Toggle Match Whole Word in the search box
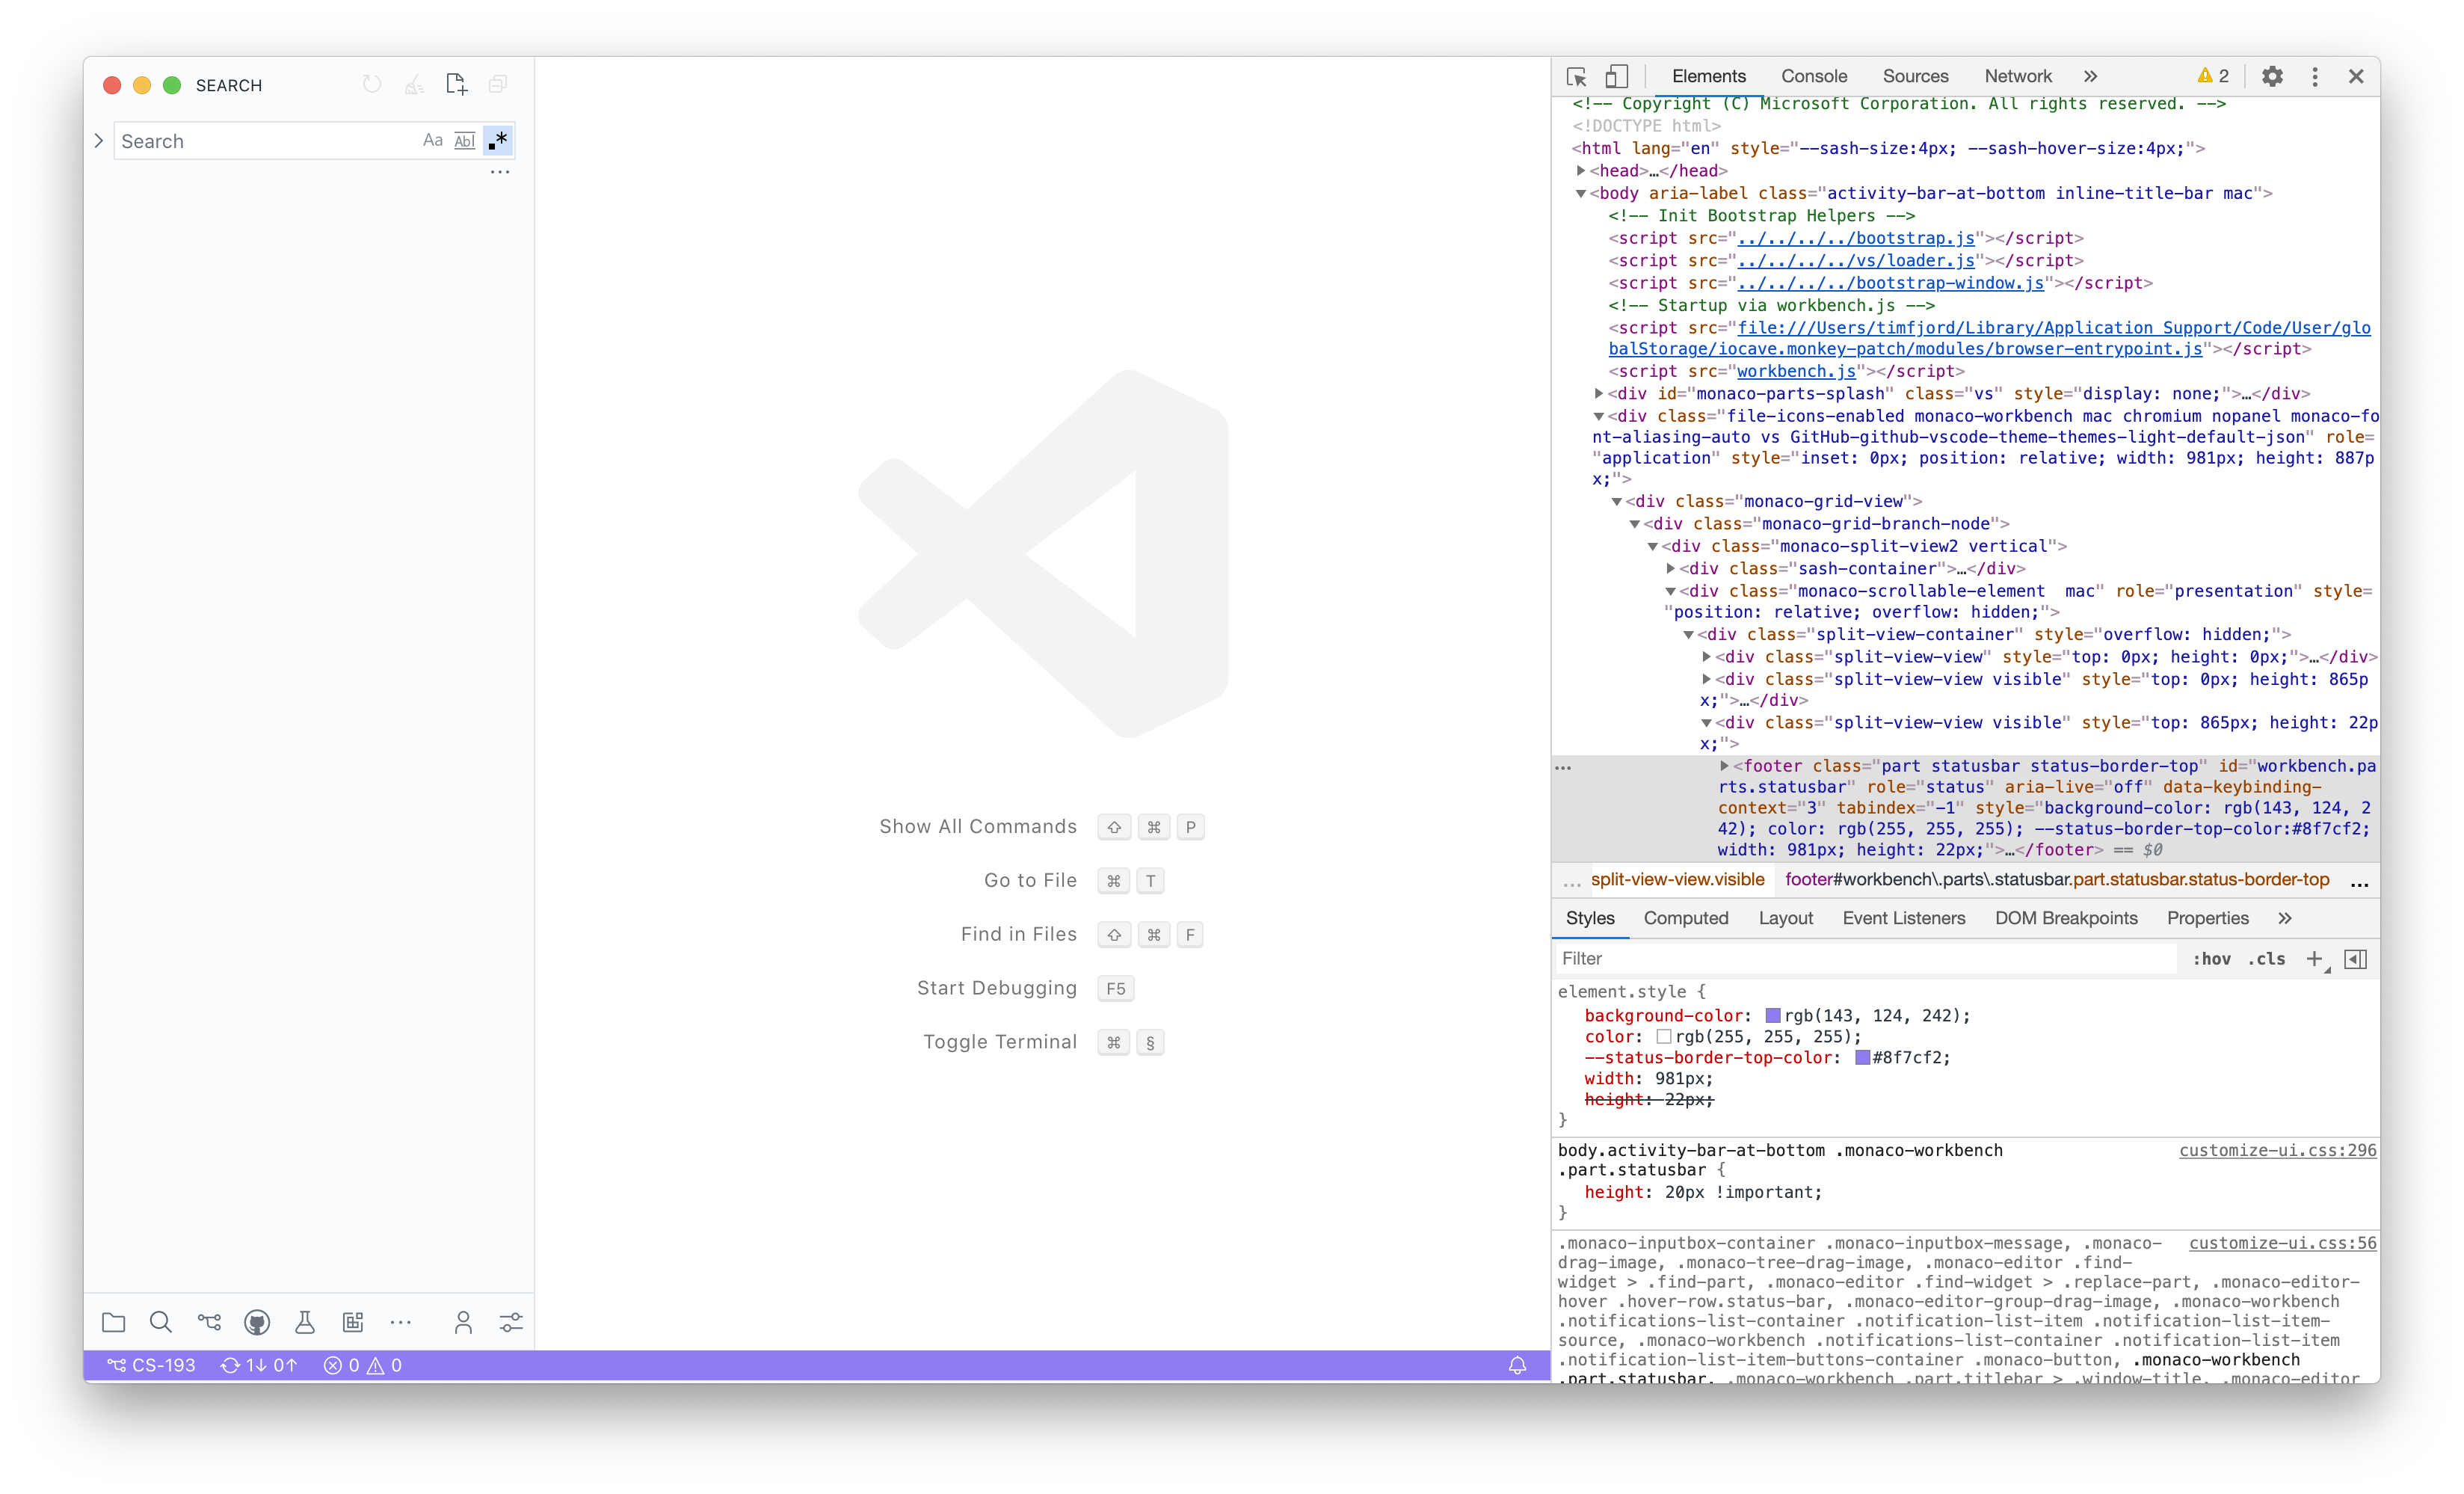2464x1494 pixels. 464,140
